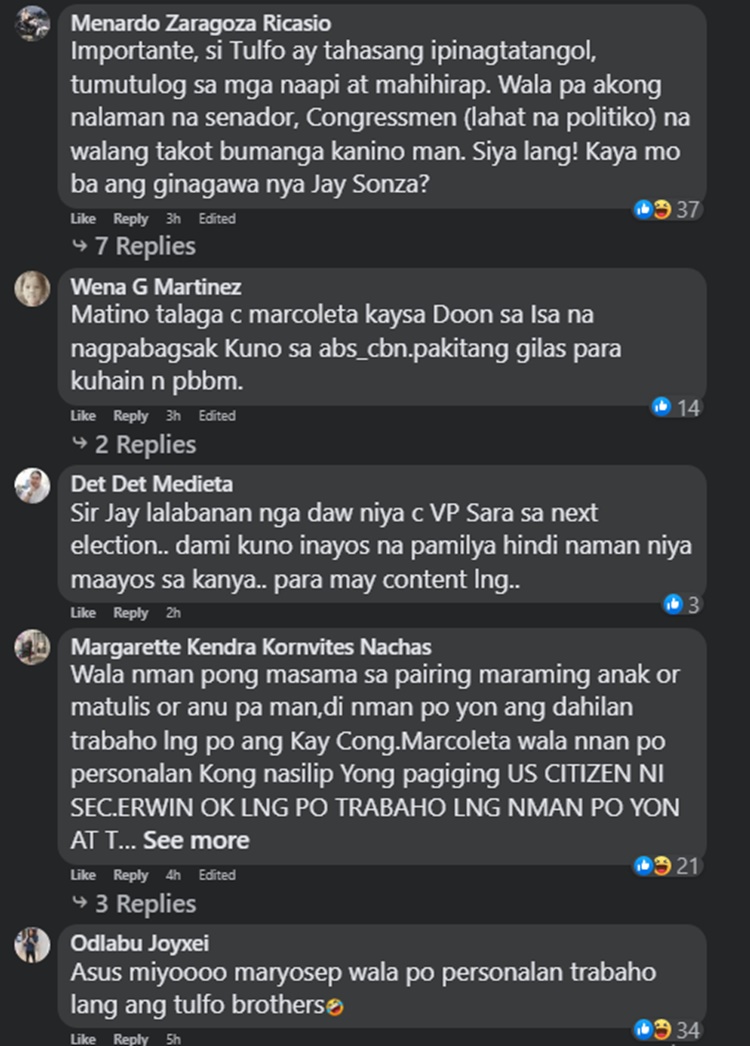
Task: Click the thumbs-up icon beside the 34 count
Action: click(x=642, y=1026)
